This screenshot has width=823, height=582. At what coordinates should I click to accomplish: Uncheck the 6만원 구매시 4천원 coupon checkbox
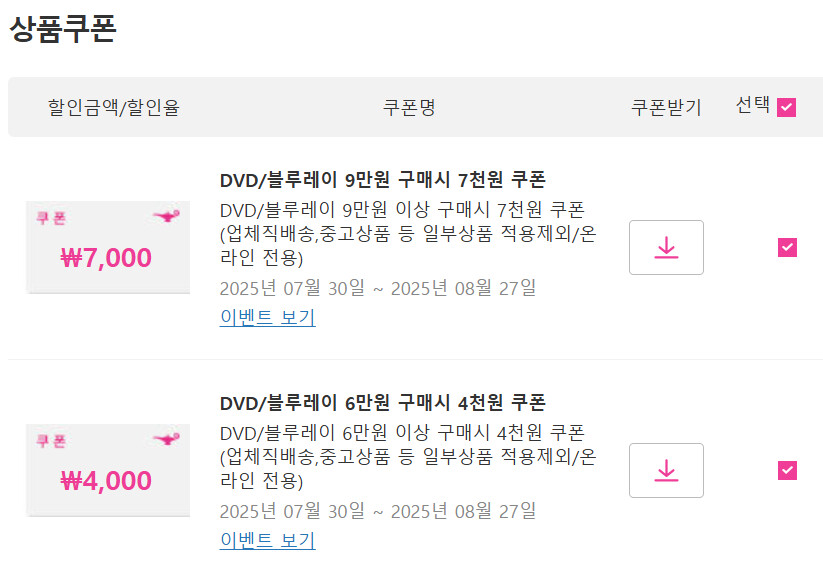[787, 470]
